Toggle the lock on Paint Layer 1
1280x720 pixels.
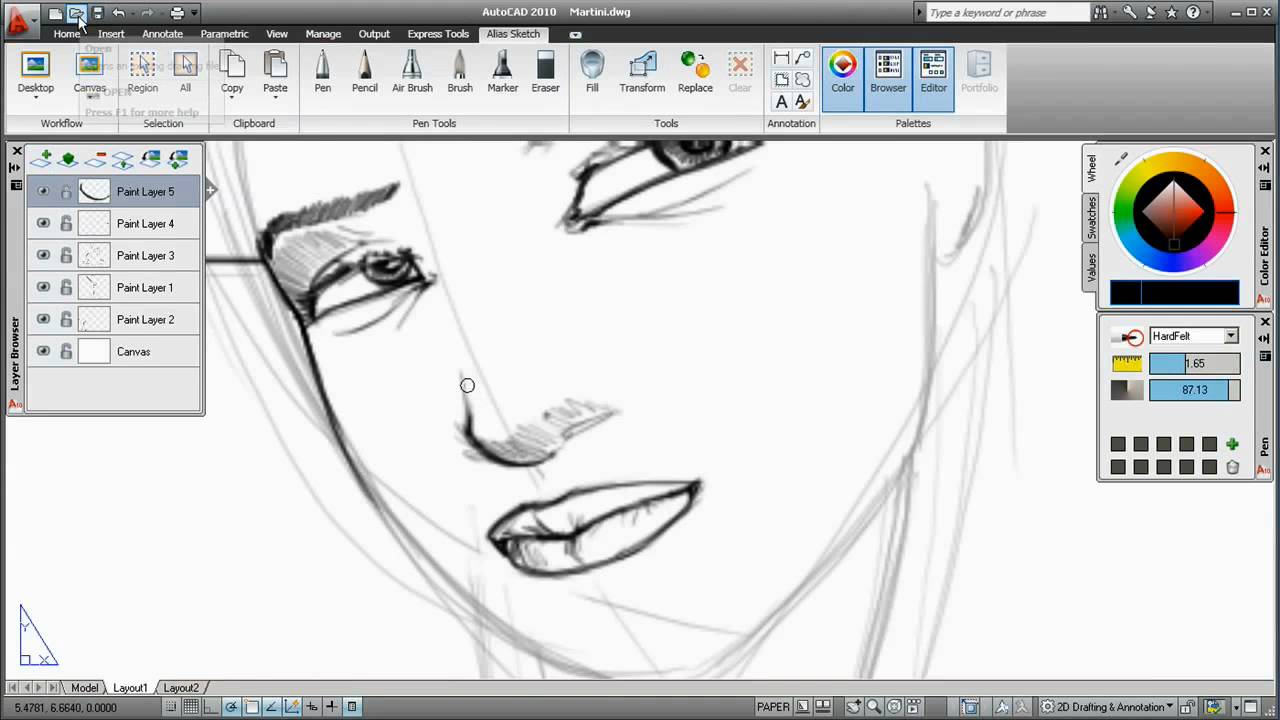click(66, 288)
